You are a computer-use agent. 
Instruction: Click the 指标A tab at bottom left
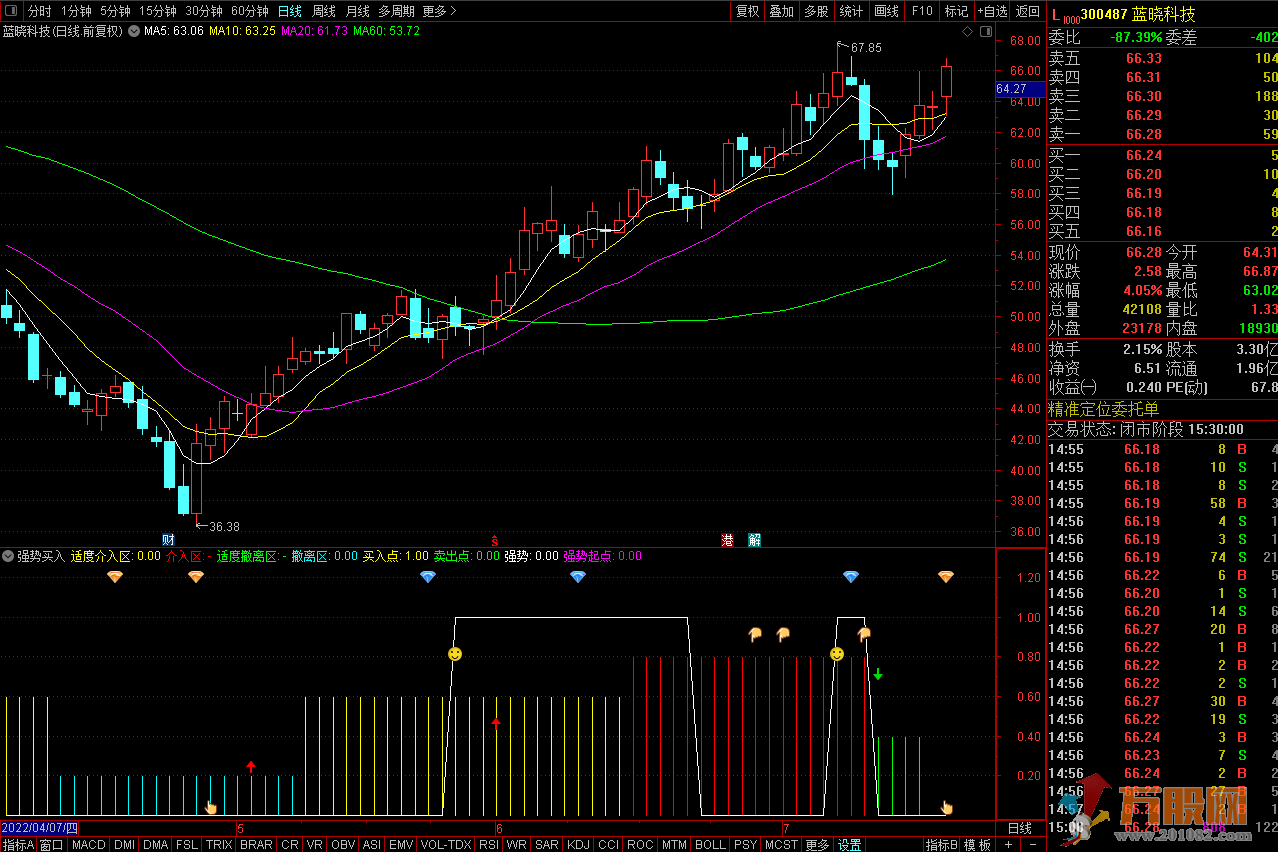click(18, 845)
